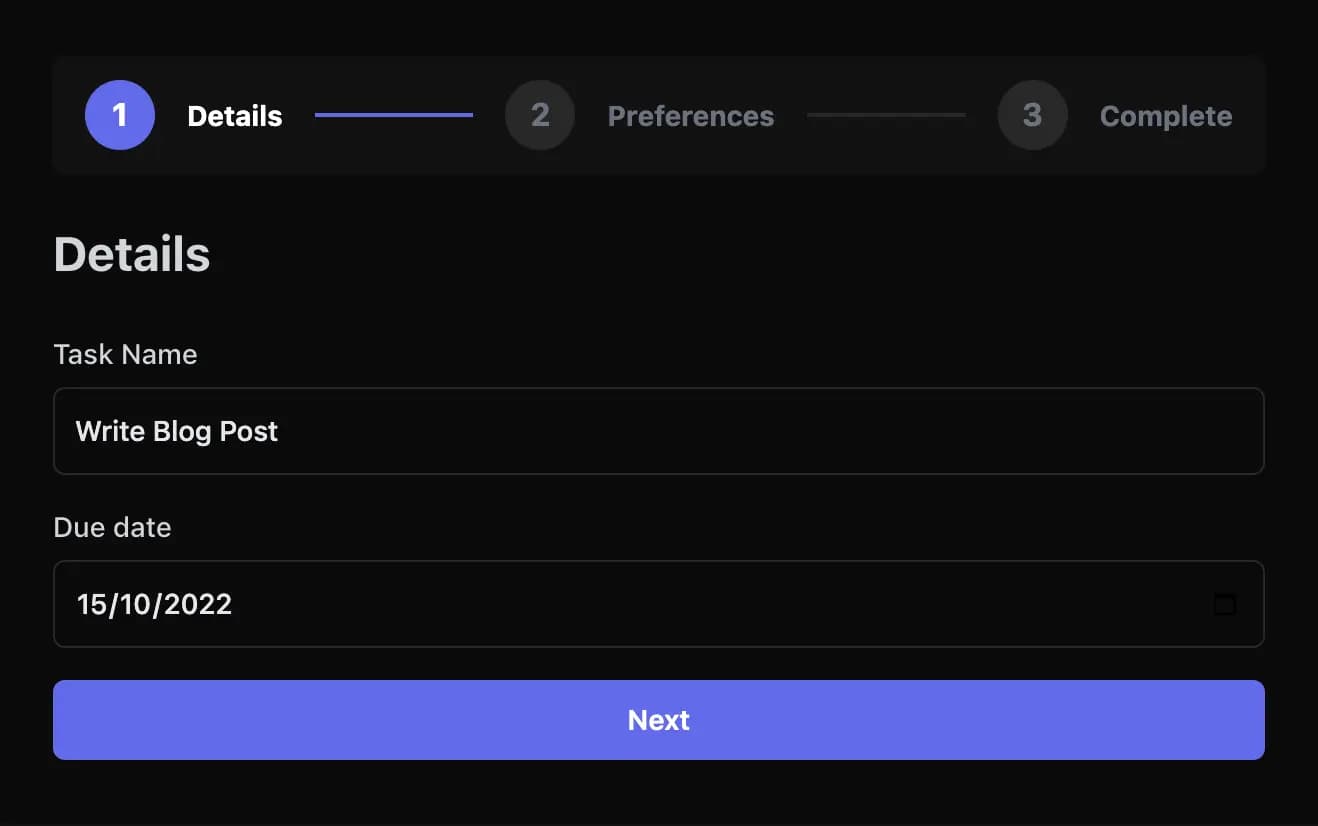
Task: Select the day value 15 in date
Action: [x=91, y=604]
